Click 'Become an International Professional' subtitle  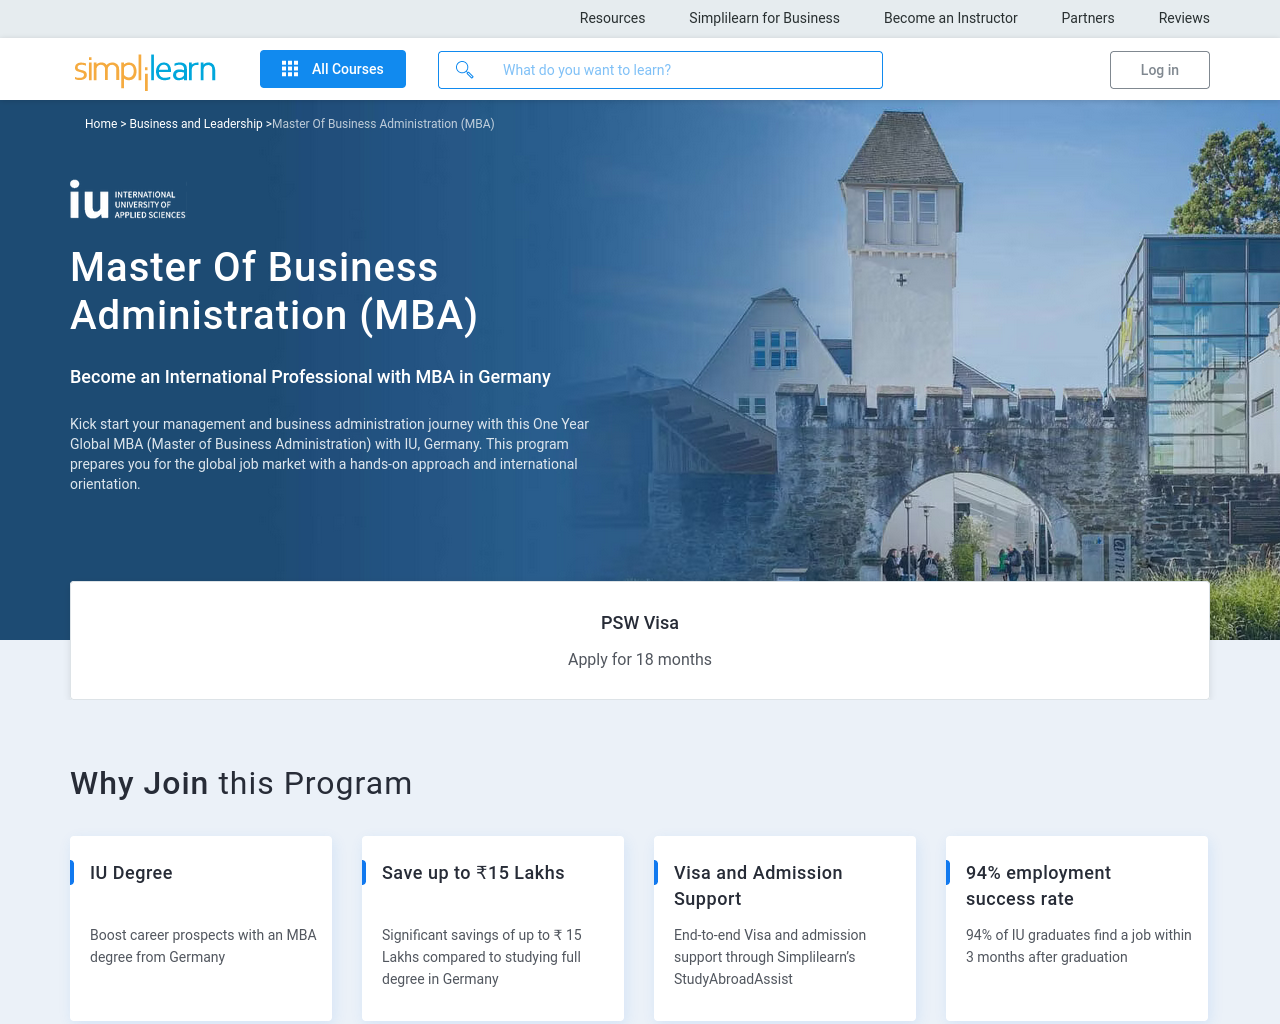[x=310, y=377]
